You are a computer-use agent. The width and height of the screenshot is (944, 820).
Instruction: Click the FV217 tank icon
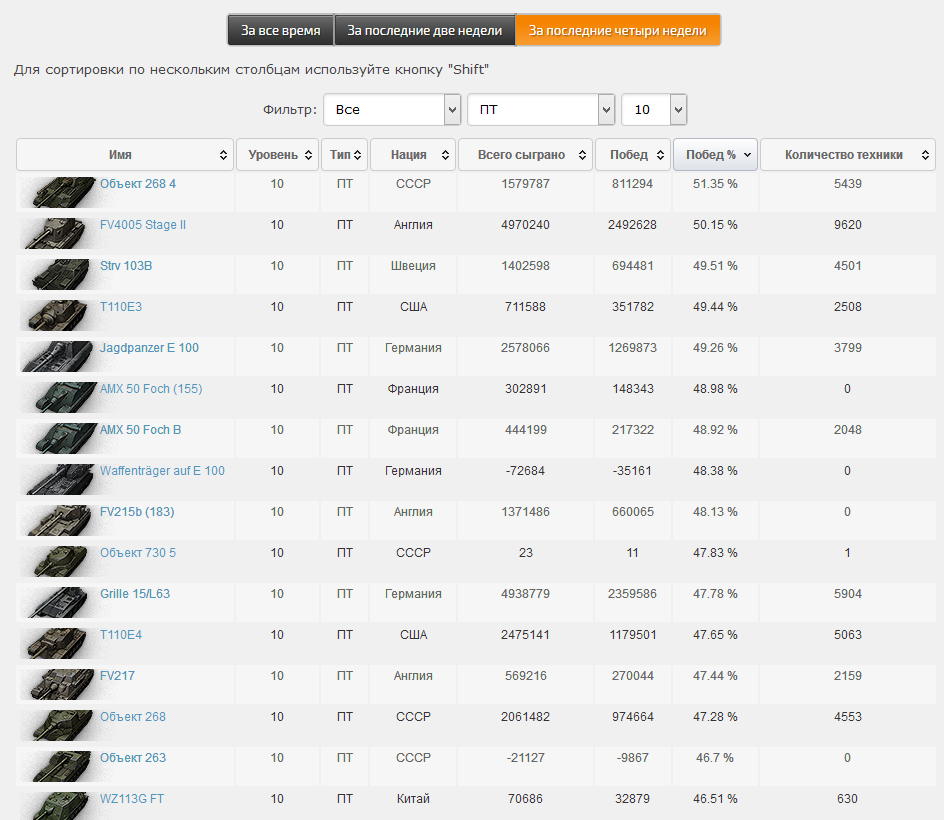point(58,684)
